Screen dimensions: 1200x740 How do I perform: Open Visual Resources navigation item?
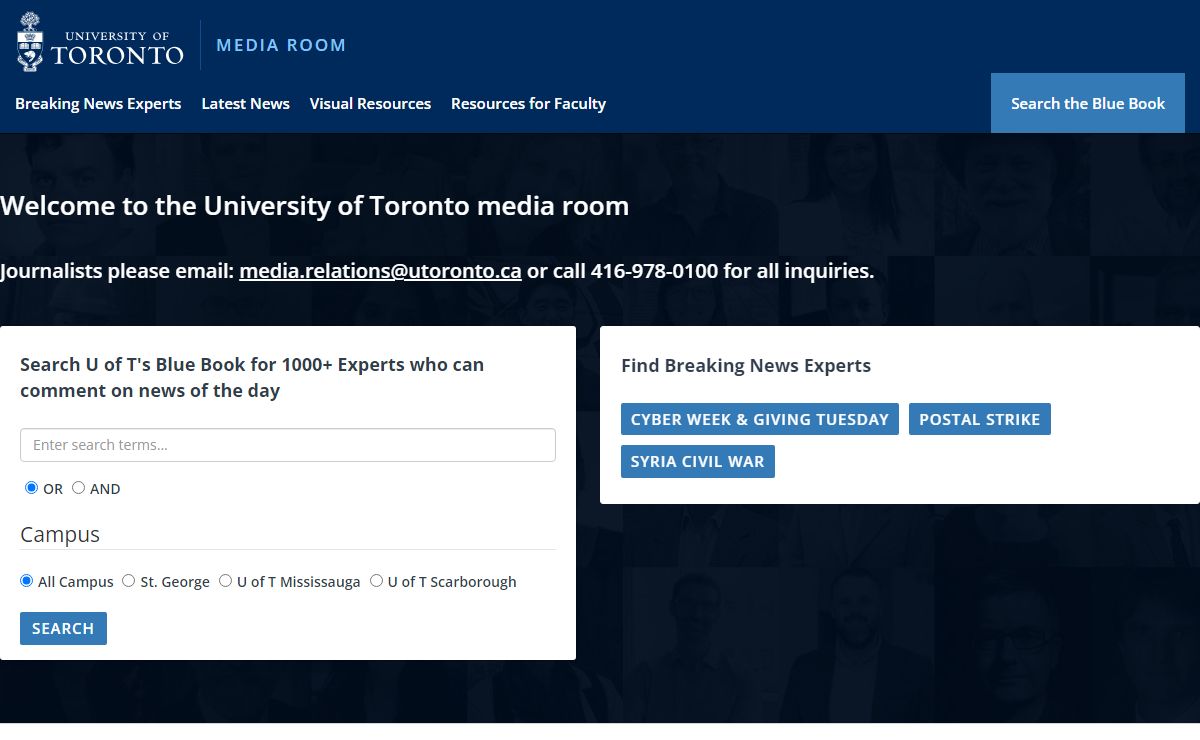(x=370, y=103)
